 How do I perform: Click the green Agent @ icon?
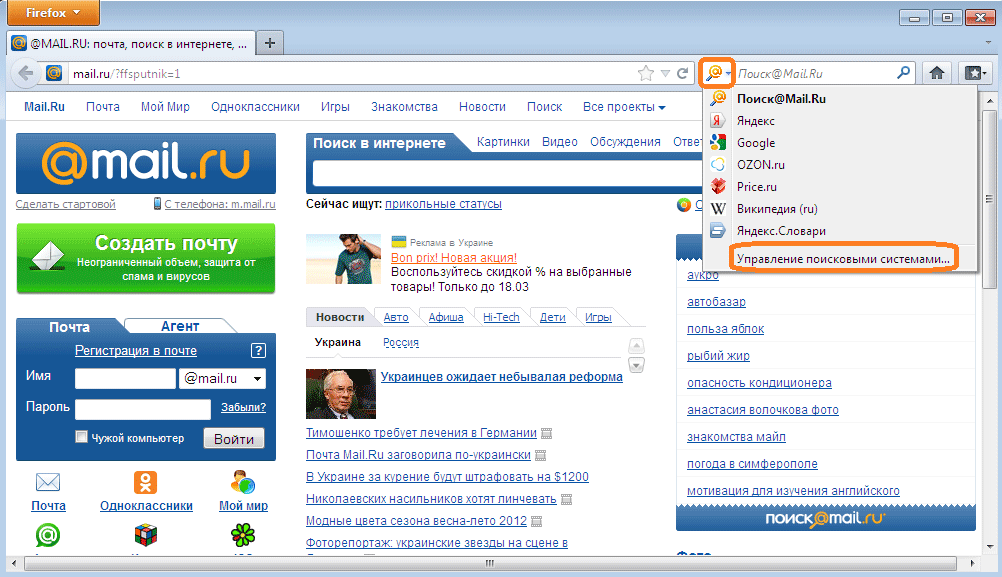point(48,535)
